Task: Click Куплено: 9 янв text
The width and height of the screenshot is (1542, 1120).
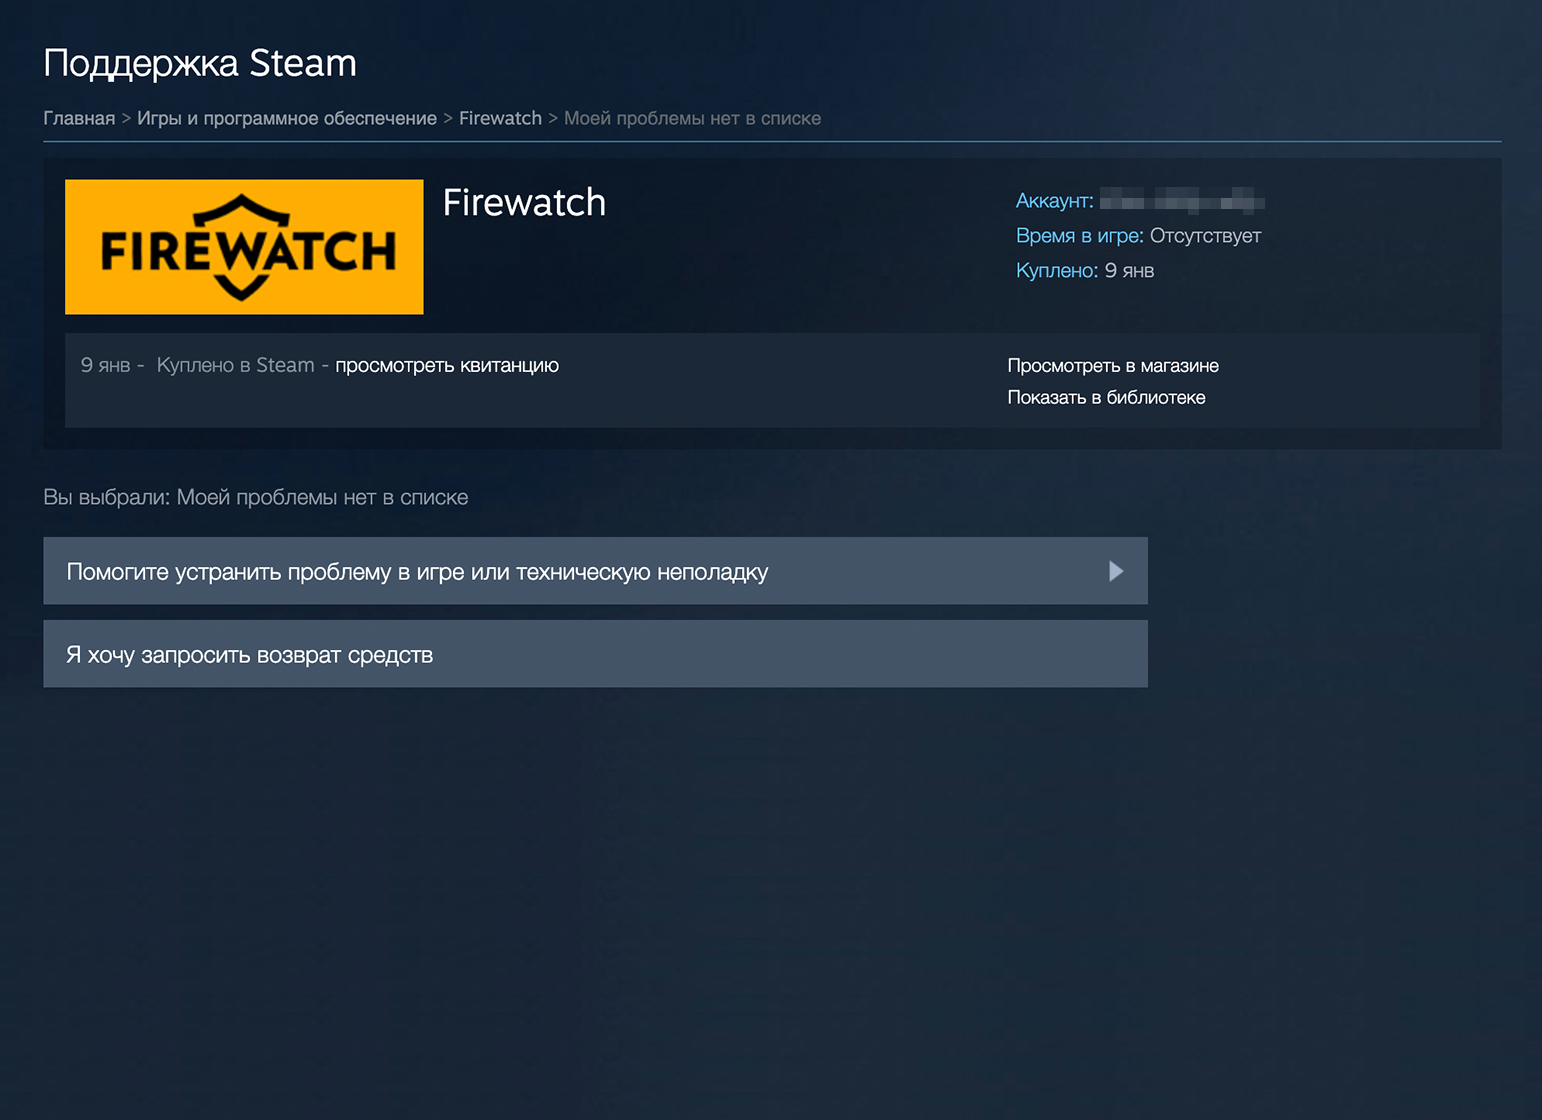Action: [1085, 271]
